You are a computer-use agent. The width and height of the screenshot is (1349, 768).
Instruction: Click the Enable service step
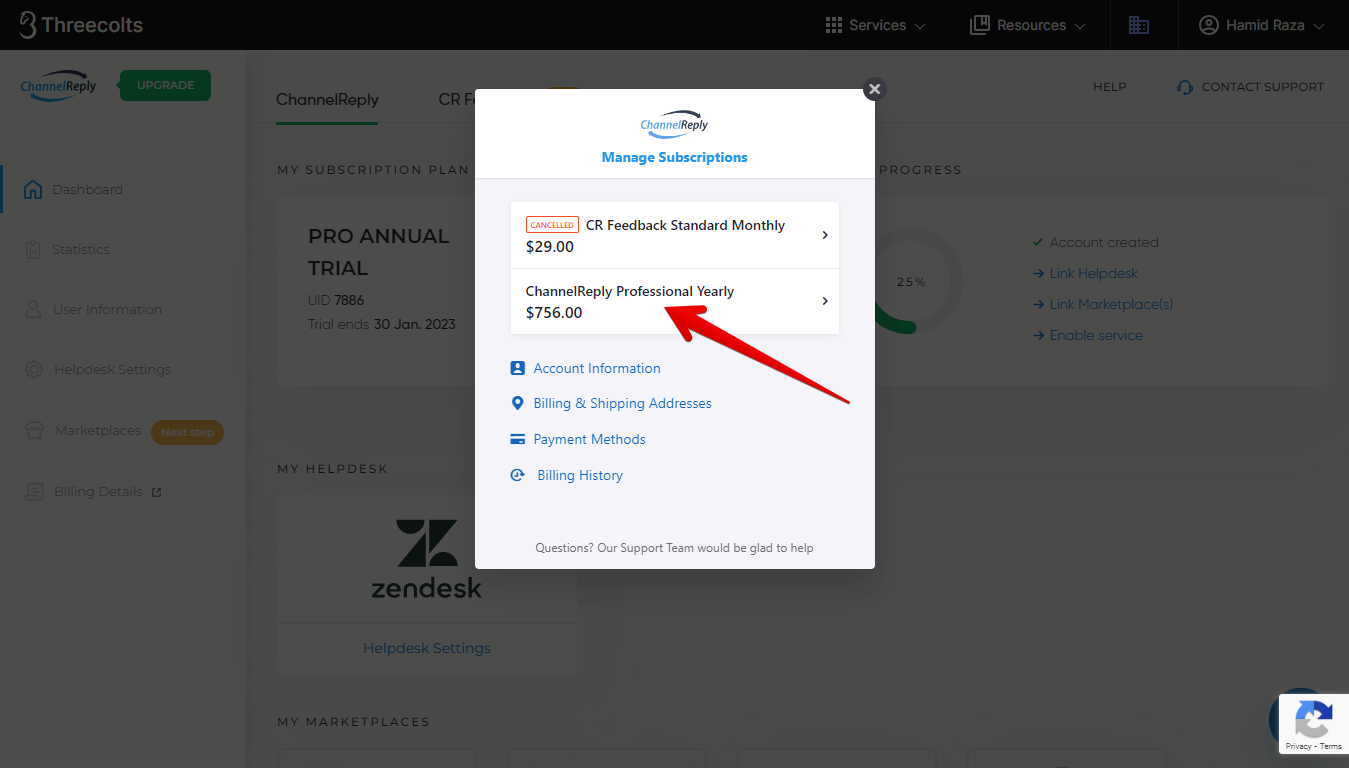[1095, 335]
